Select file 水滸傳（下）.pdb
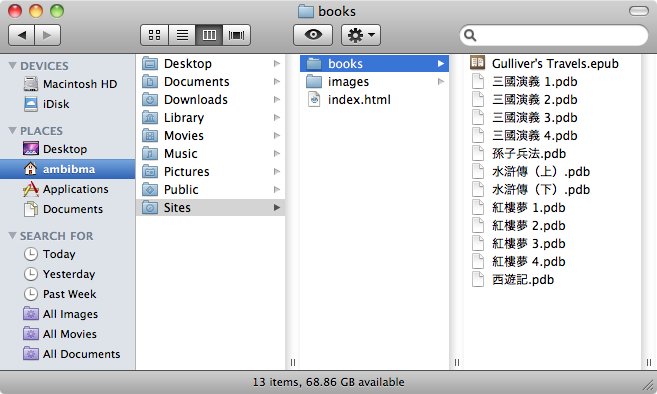657x394 pixels. click(552, 190)
